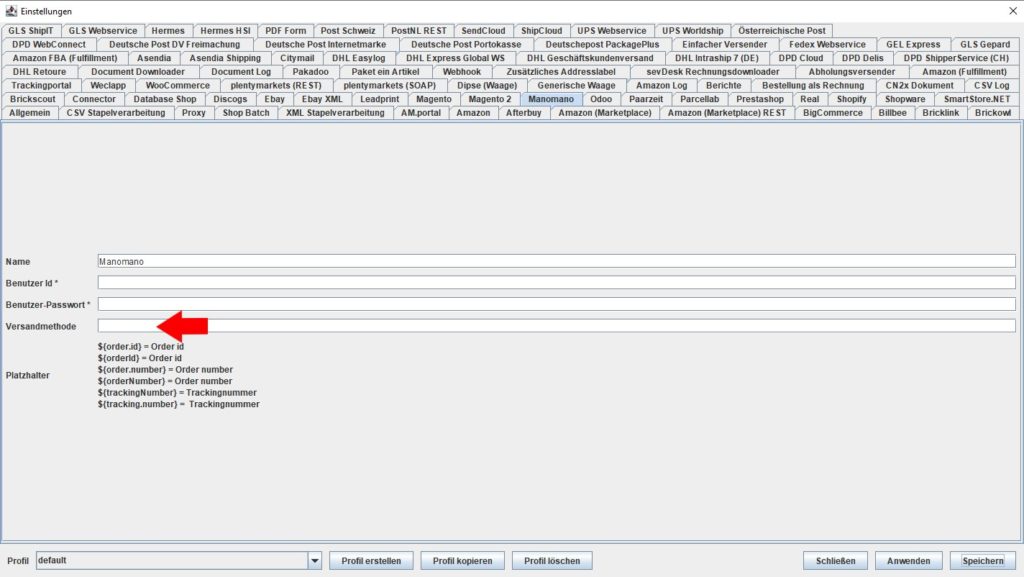Open the Einfacher Versender tab
The image size is (1024, 577).
725,44
